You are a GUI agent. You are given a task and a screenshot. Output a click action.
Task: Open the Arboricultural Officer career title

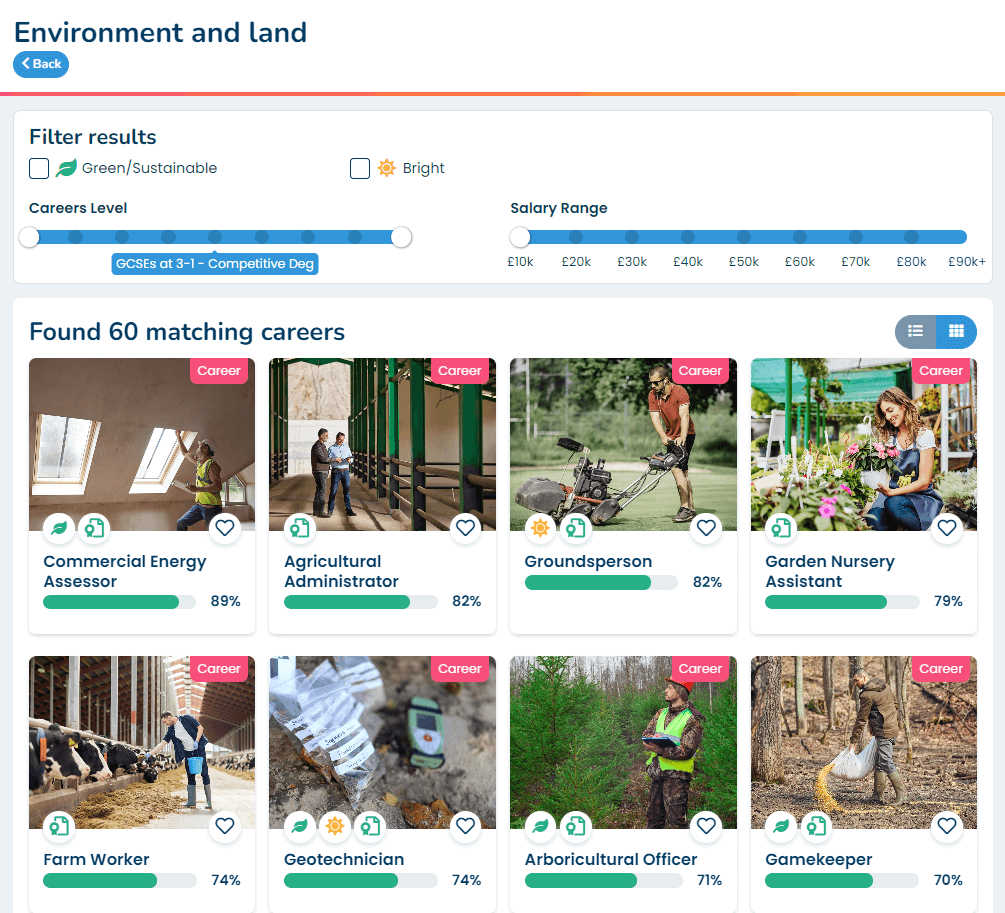[611, 859]
